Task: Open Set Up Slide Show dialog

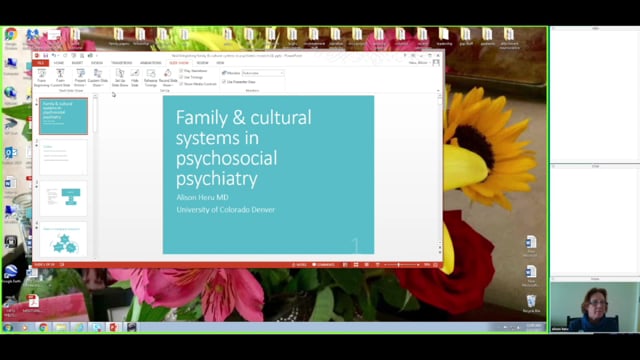Action: tap(120, 78)
